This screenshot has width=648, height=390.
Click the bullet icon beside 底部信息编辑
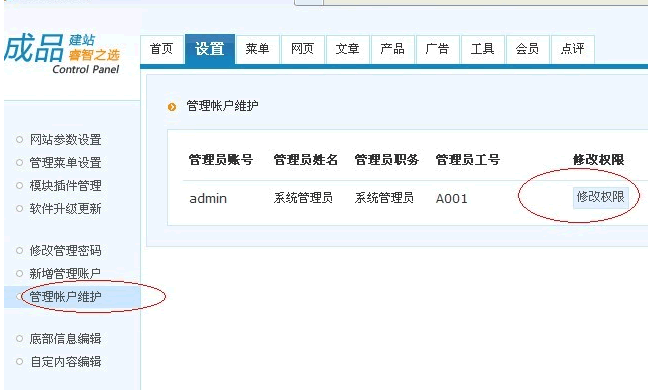[19, 339]
